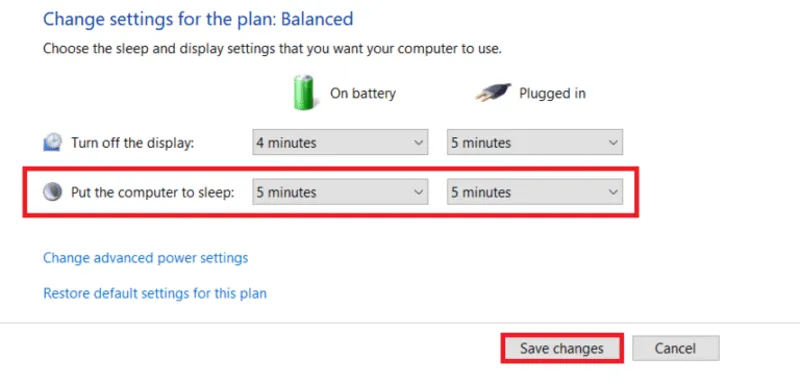Click the Plugged in column label
This screenshot has width=800, height=386.
552,93
